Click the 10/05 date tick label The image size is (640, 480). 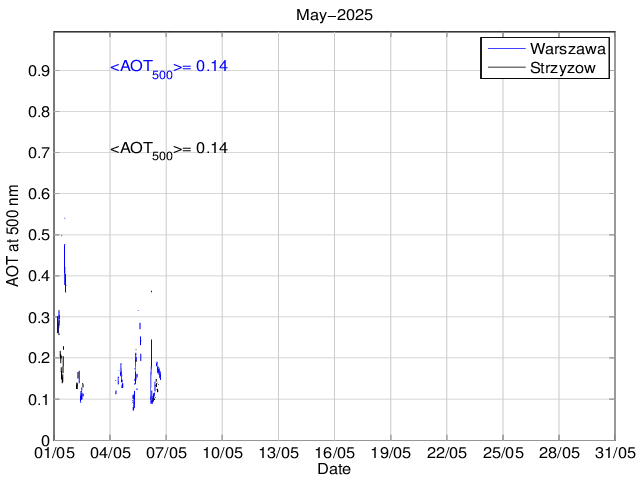click(222, 453)
